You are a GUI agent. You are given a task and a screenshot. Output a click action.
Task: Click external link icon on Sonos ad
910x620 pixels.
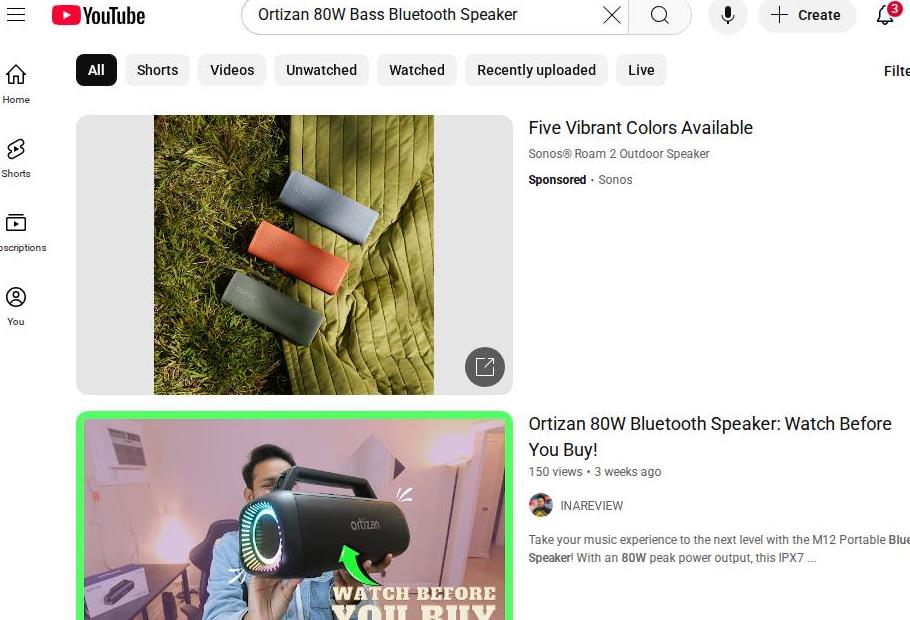485,366
